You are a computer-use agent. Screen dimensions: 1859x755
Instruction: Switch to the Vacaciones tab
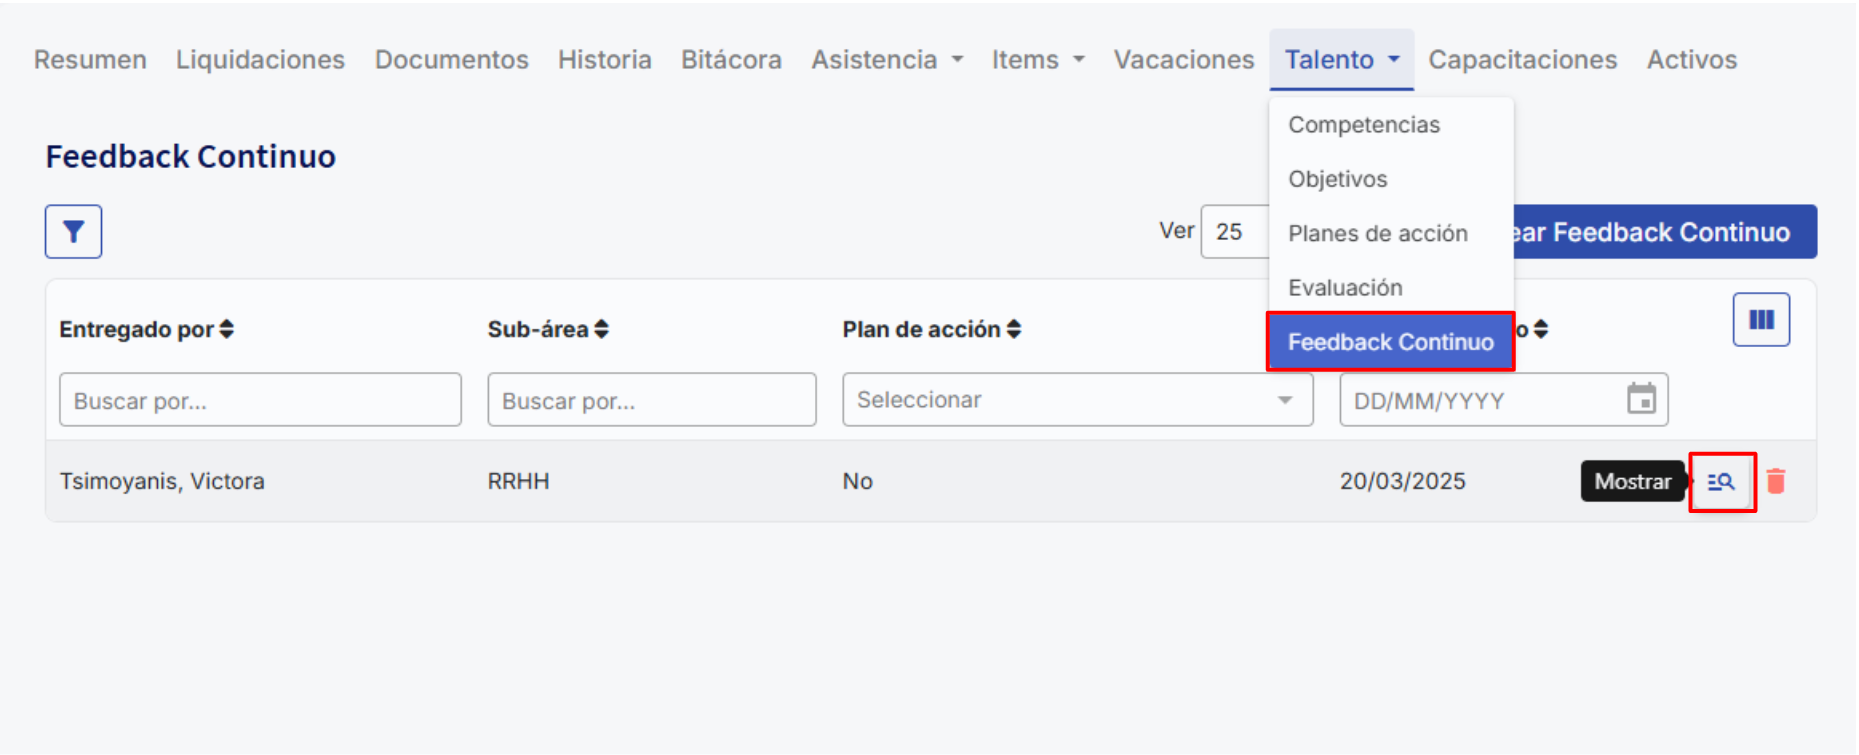click(1184, 60)
